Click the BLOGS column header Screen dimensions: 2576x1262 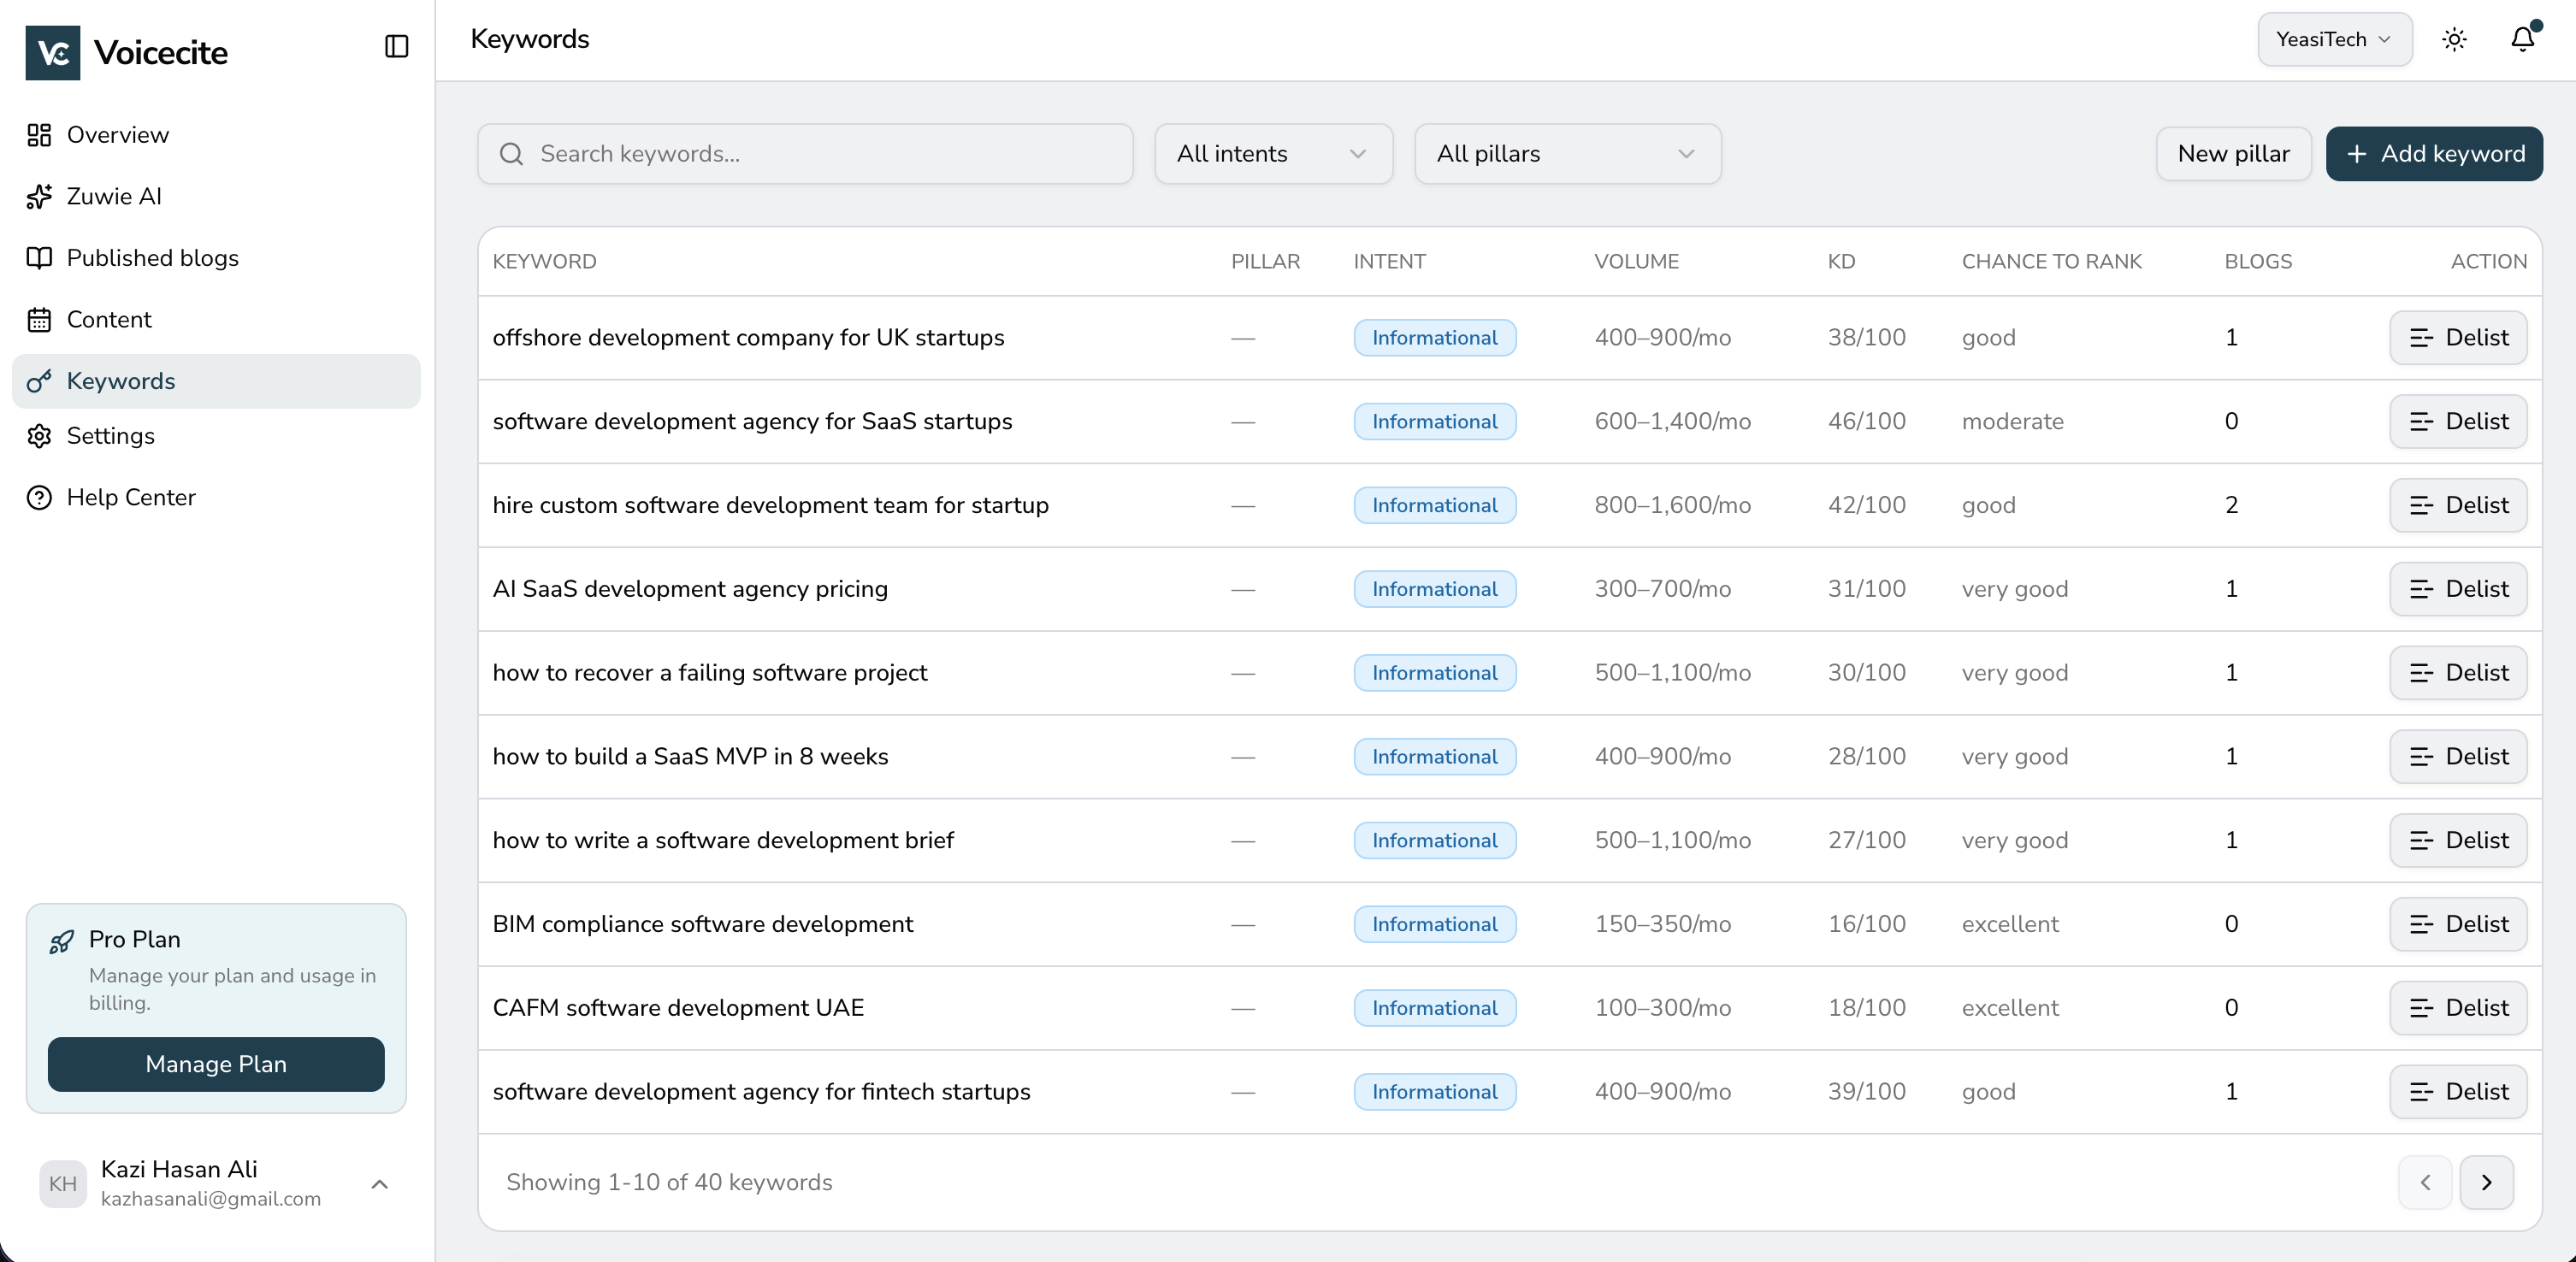point(2258,262)
